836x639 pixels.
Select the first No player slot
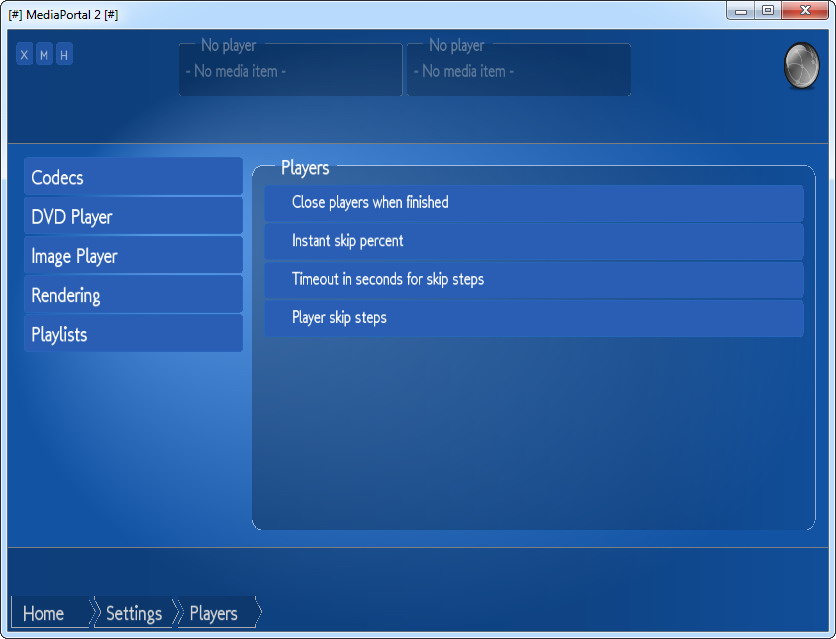point(291,67)
